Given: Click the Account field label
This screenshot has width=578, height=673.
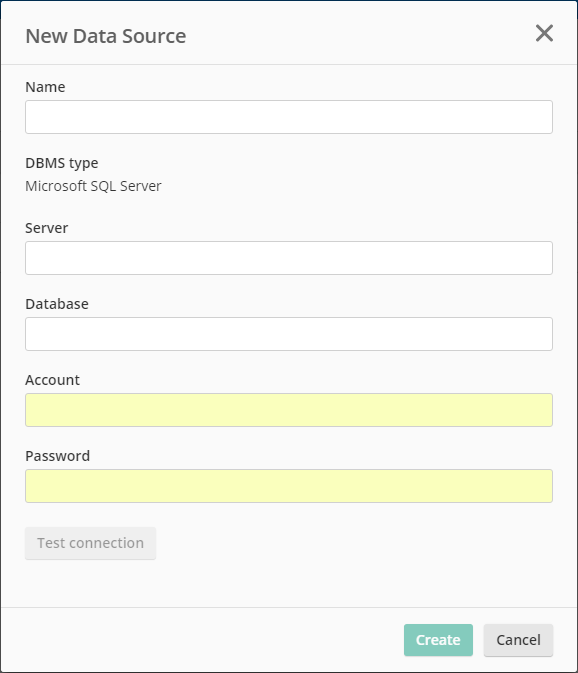Looking at the screenshot, I should 52,380.
